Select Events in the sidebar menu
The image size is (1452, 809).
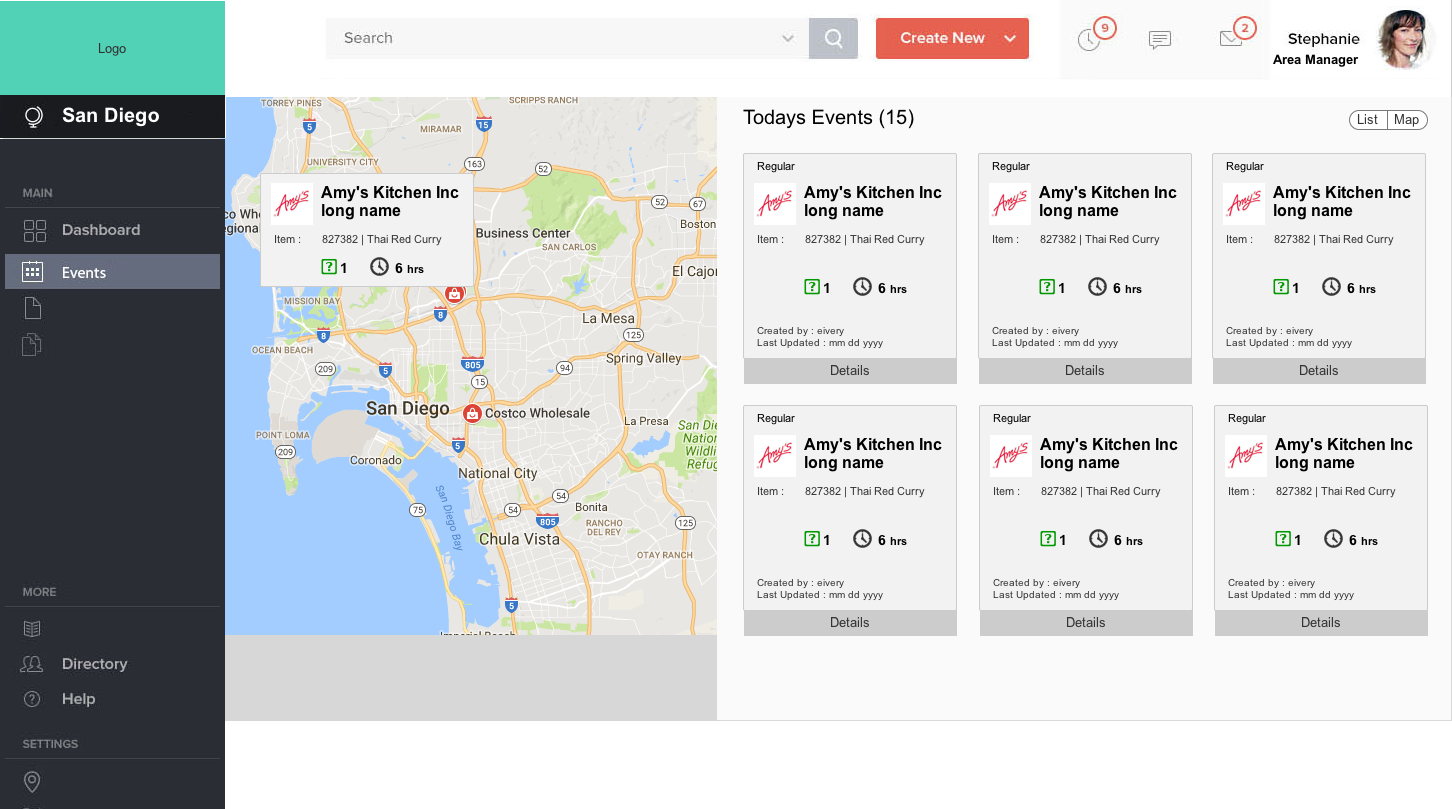(84, 272)
